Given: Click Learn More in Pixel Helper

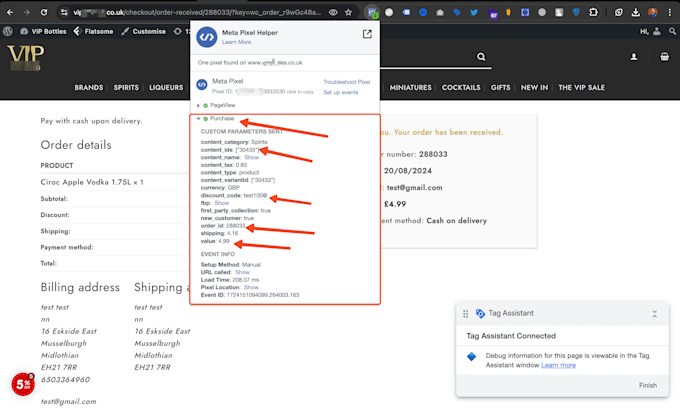Looking at the screenshot, I should (x=236, y=42).
